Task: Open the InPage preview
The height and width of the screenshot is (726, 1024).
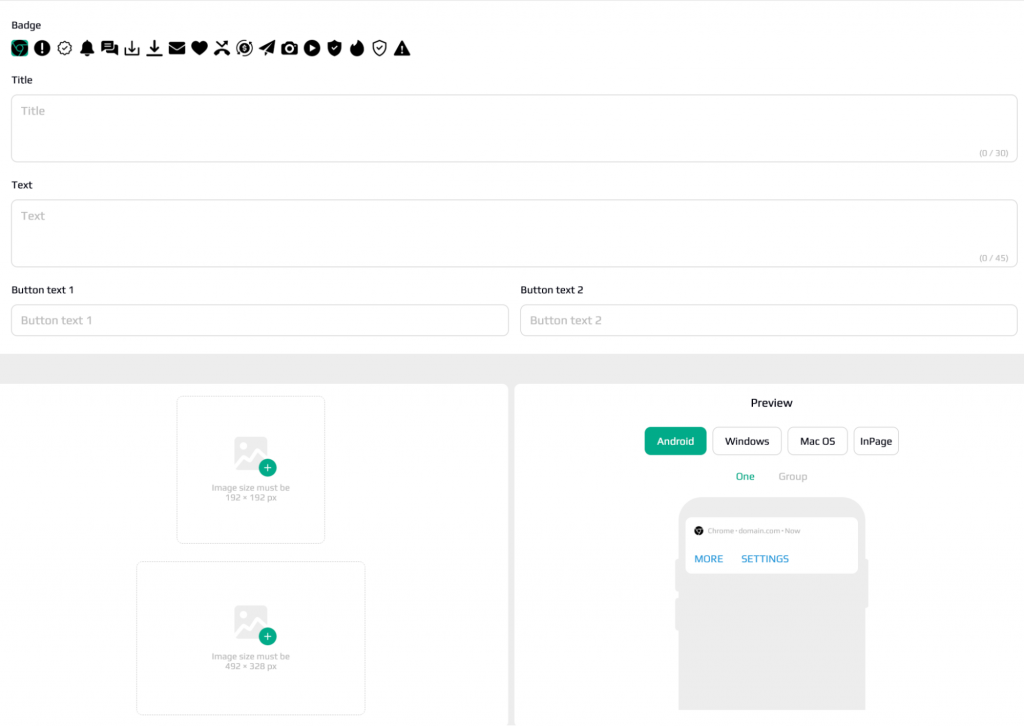Action: coord(876,441)
